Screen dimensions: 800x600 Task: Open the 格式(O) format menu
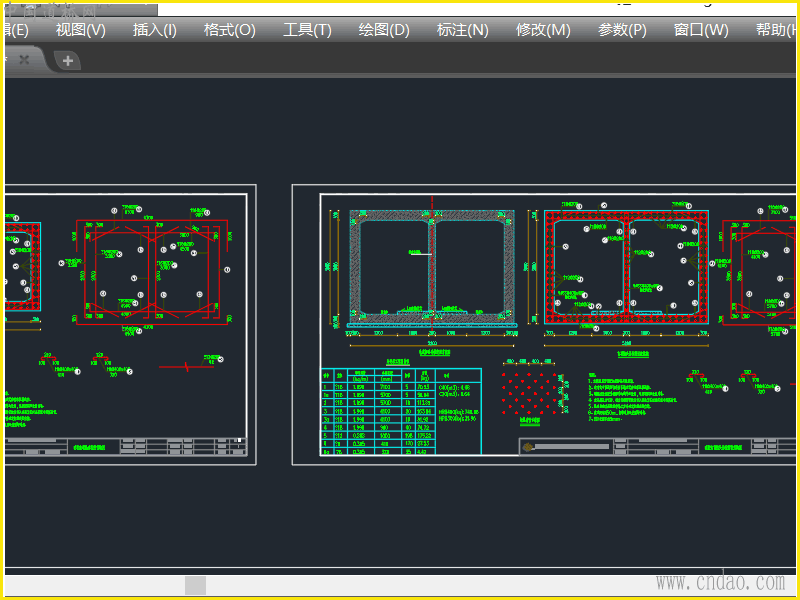230,30
